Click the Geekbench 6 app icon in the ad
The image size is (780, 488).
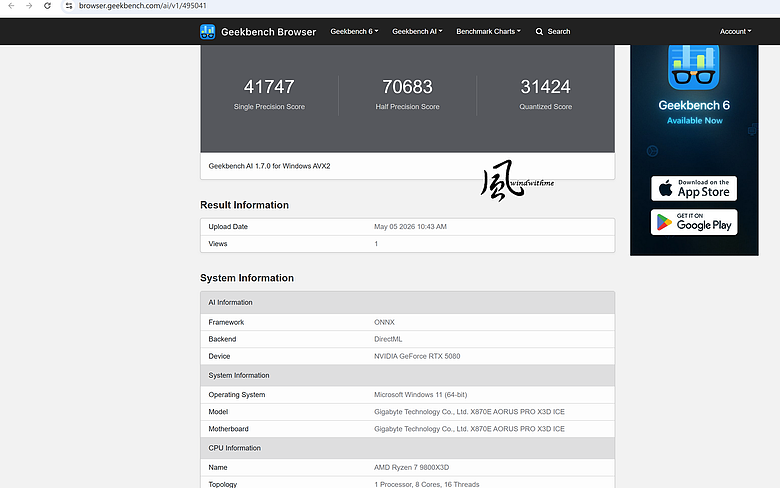pos(693,67)
